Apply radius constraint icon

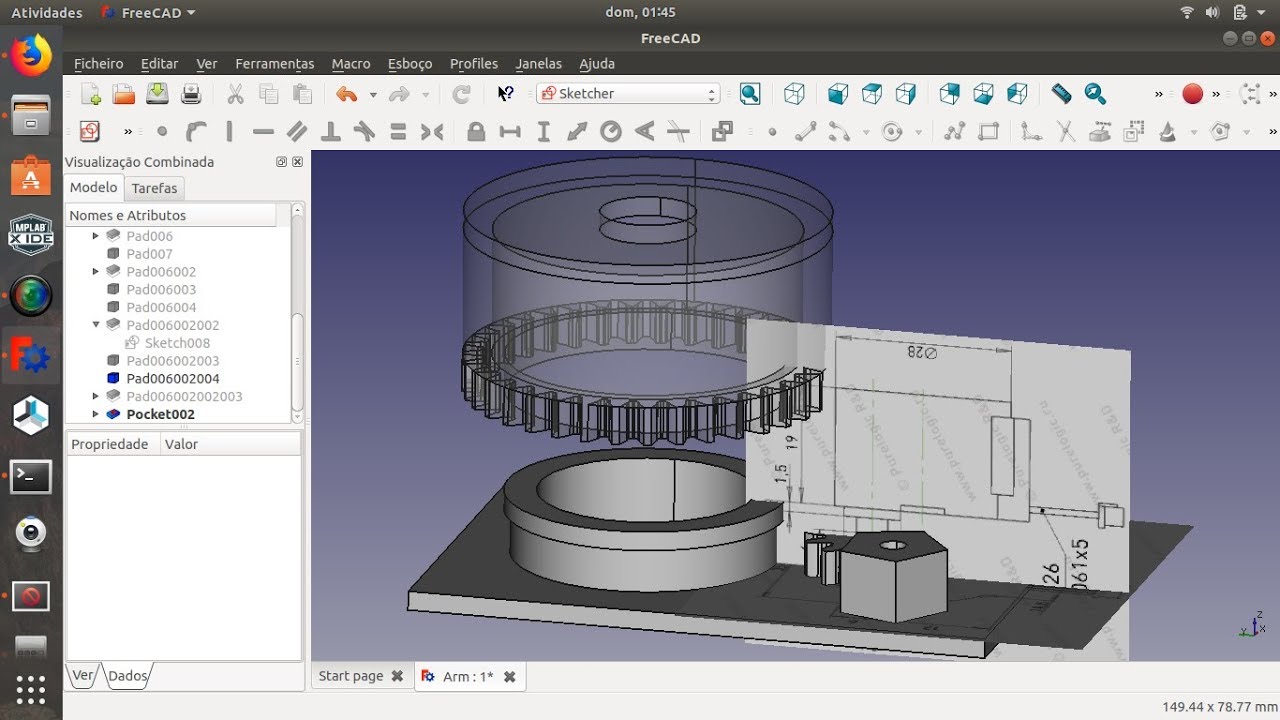pyautogui.click(x=611, y=131)
